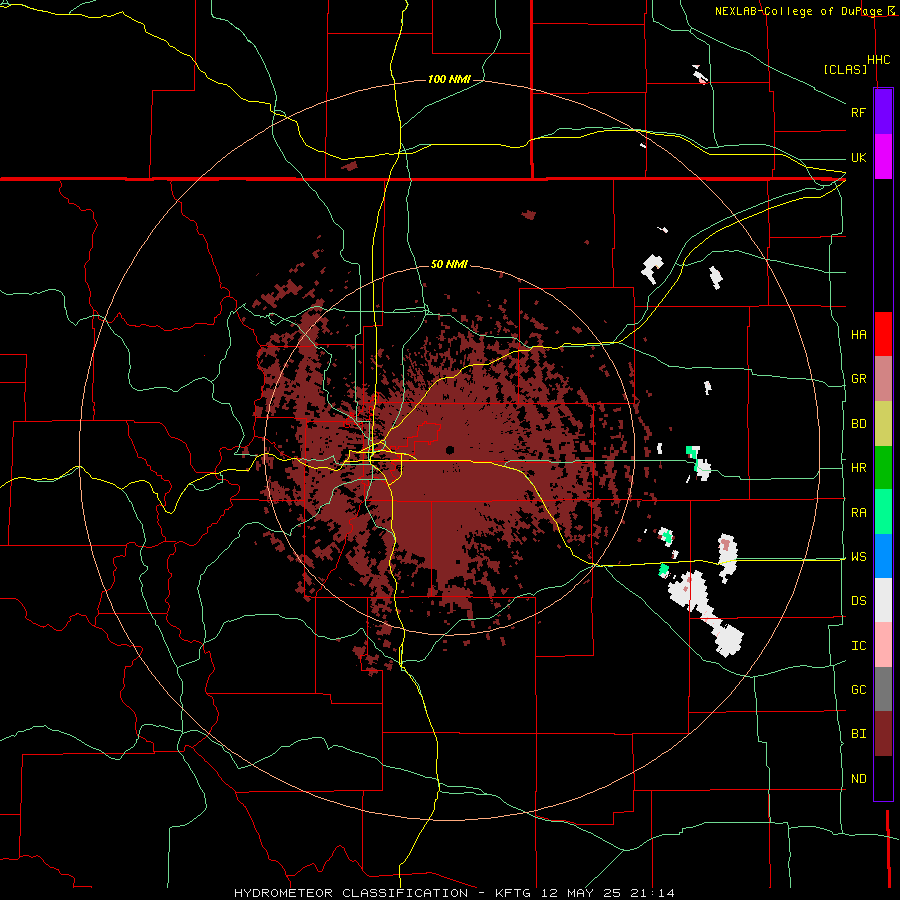The height and width of the screenshot is (900, 900).
Task: Click the DS legend label
Action: [x=859, y=601]
